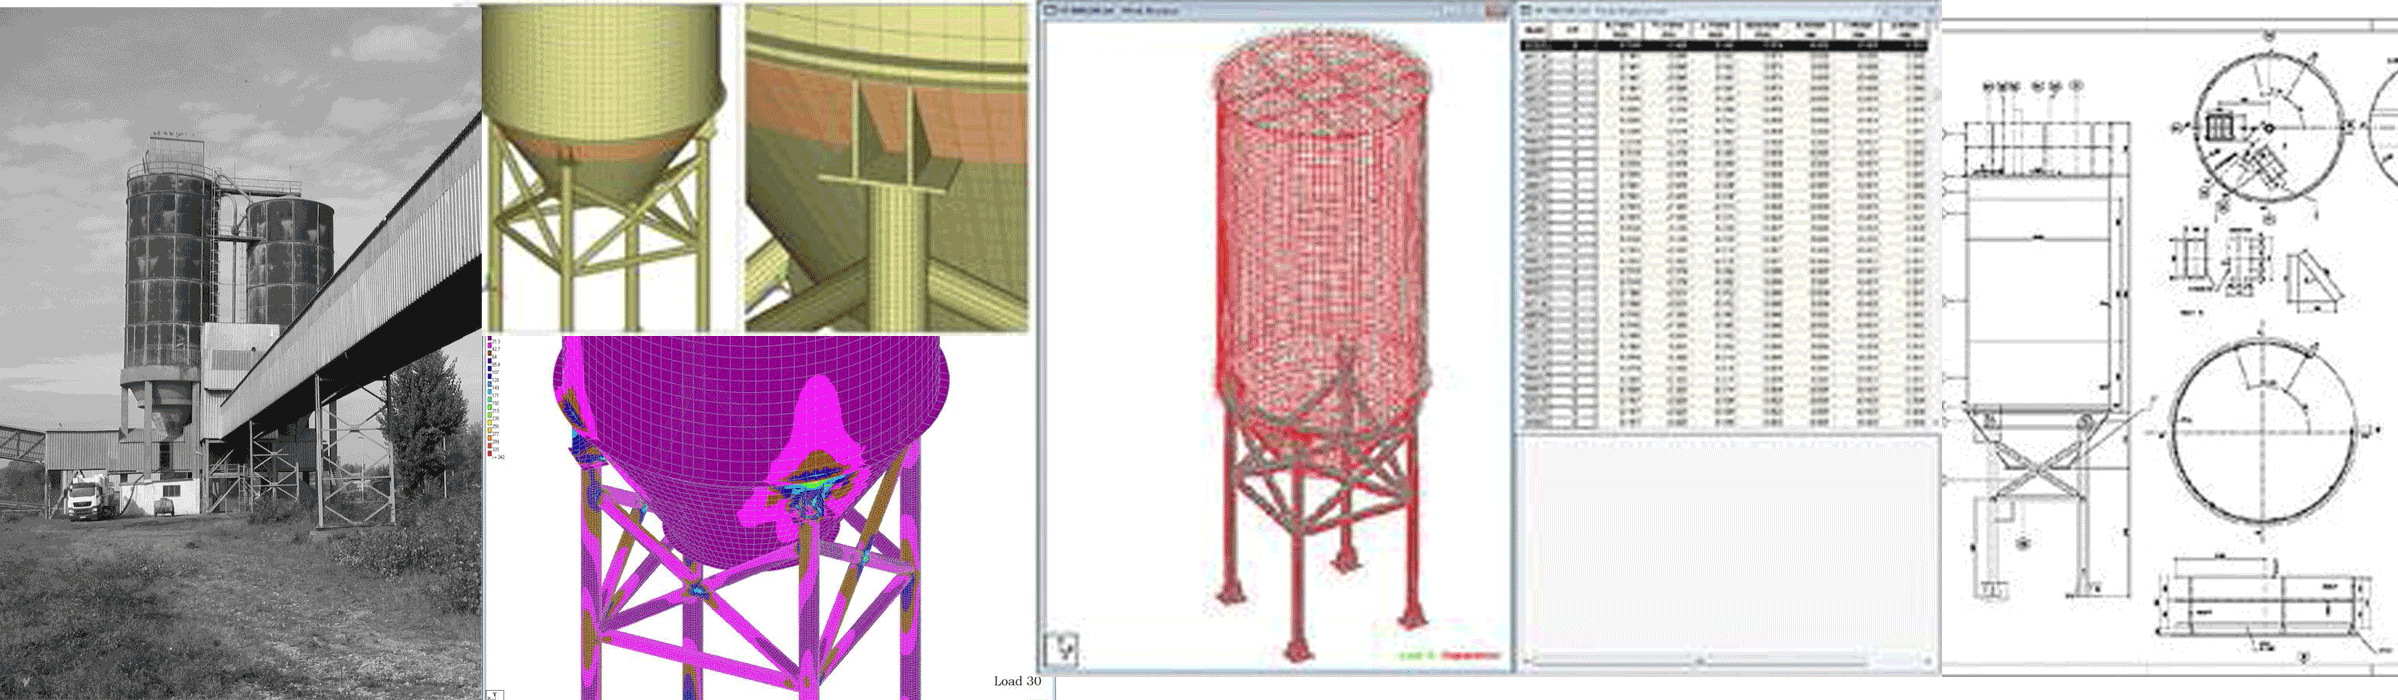Click the red >=342 stress legend swatch
The image size is (2398, 700).
(489, 455)
